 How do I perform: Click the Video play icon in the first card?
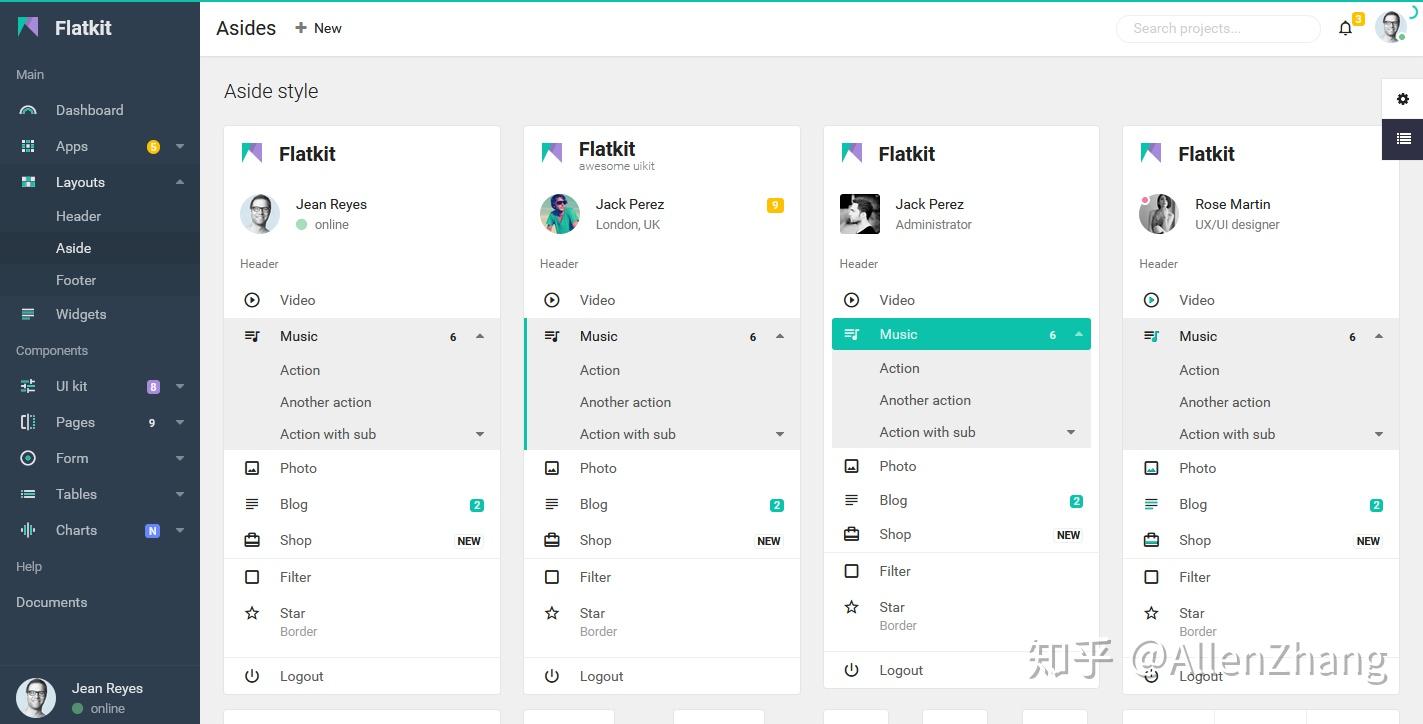252,300
